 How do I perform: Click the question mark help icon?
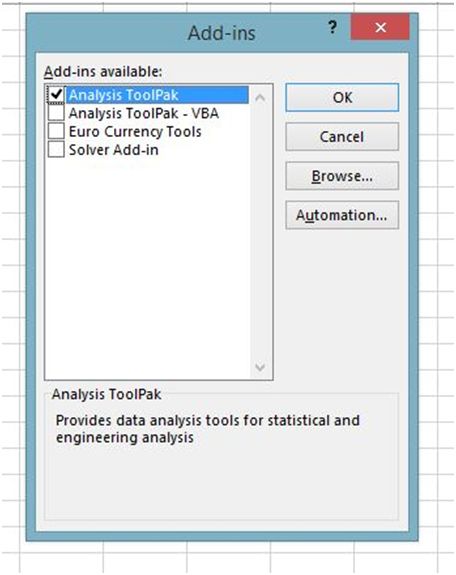pos(332,28)
